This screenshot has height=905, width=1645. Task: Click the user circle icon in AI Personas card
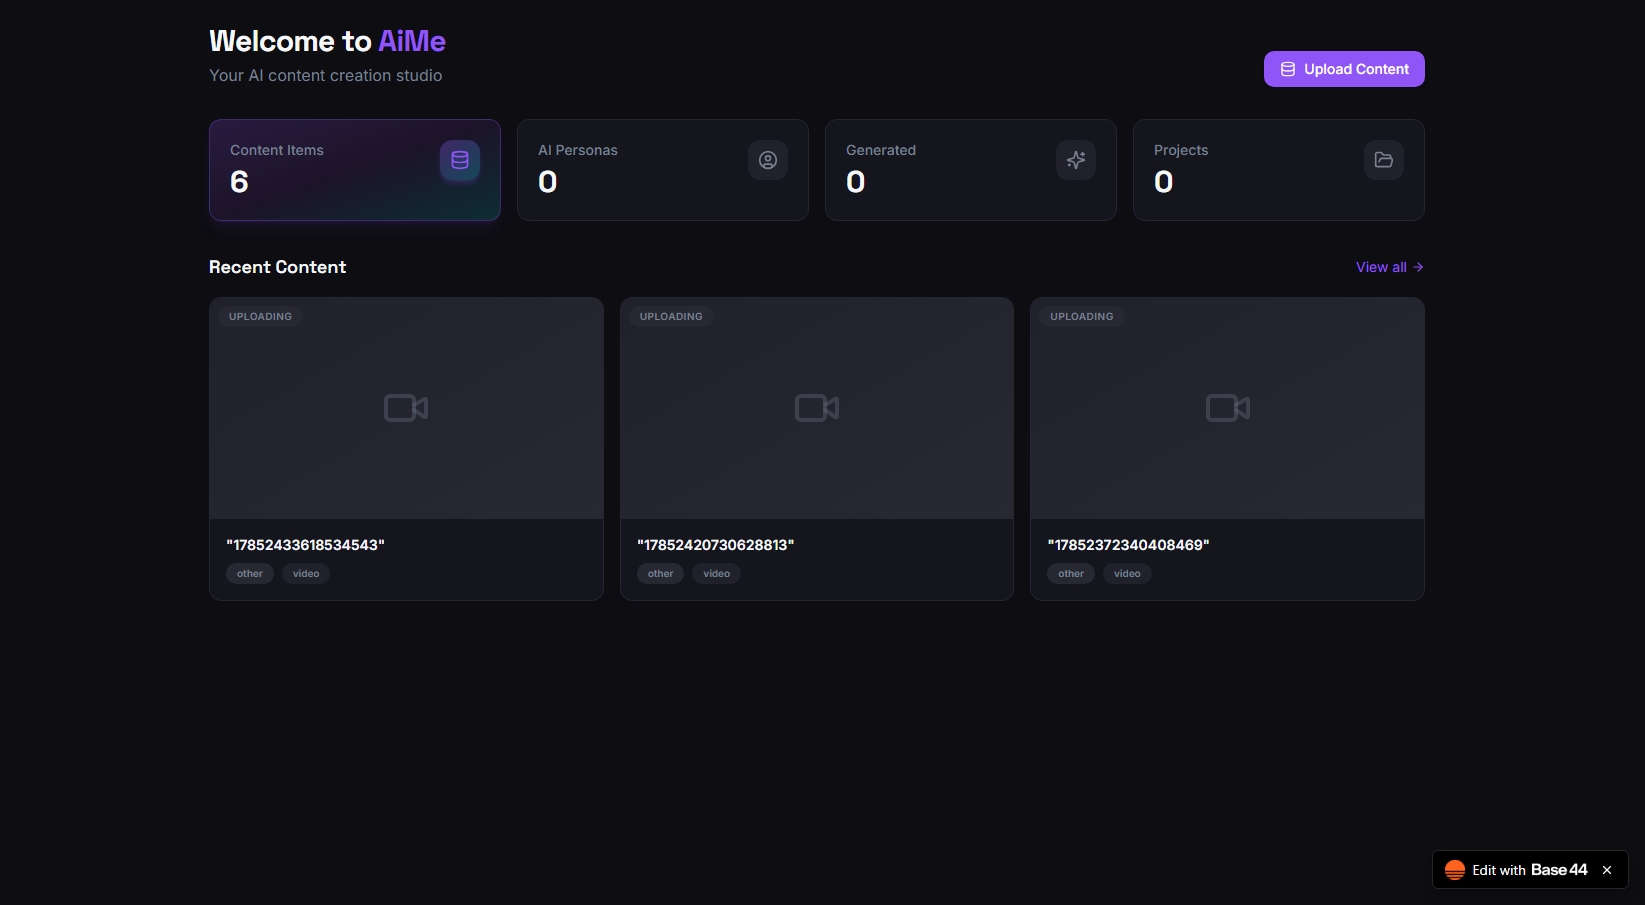point(768,160)
